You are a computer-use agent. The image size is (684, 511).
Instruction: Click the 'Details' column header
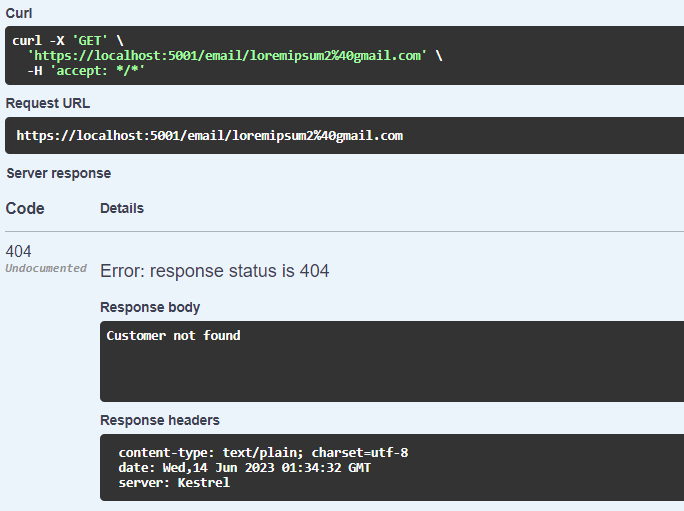coord(122,208)
